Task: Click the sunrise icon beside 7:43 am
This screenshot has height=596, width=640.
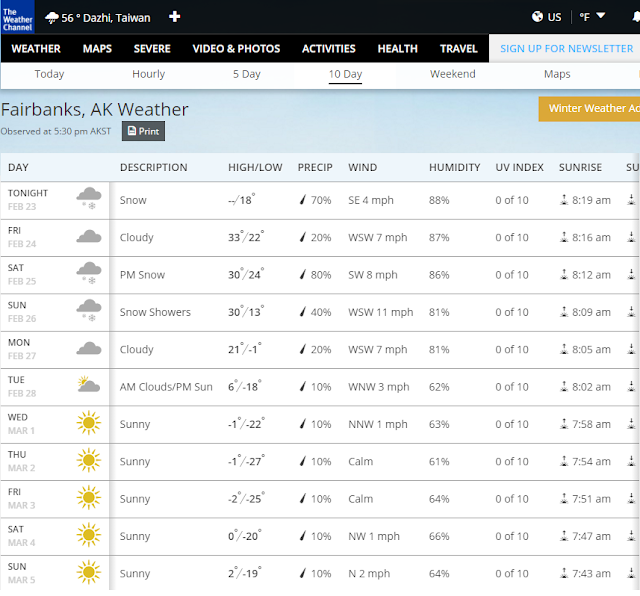Action: [564, 573]
